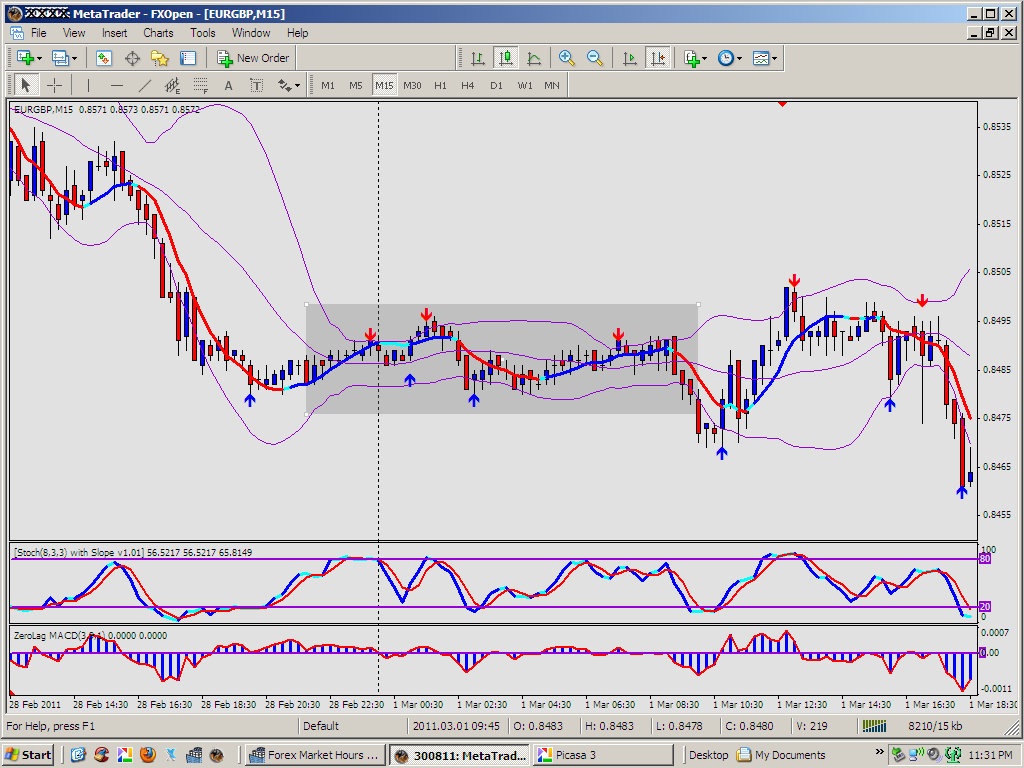Open the Market Watch window icon
1024x768 pixels.
click(x=104, y=58)
